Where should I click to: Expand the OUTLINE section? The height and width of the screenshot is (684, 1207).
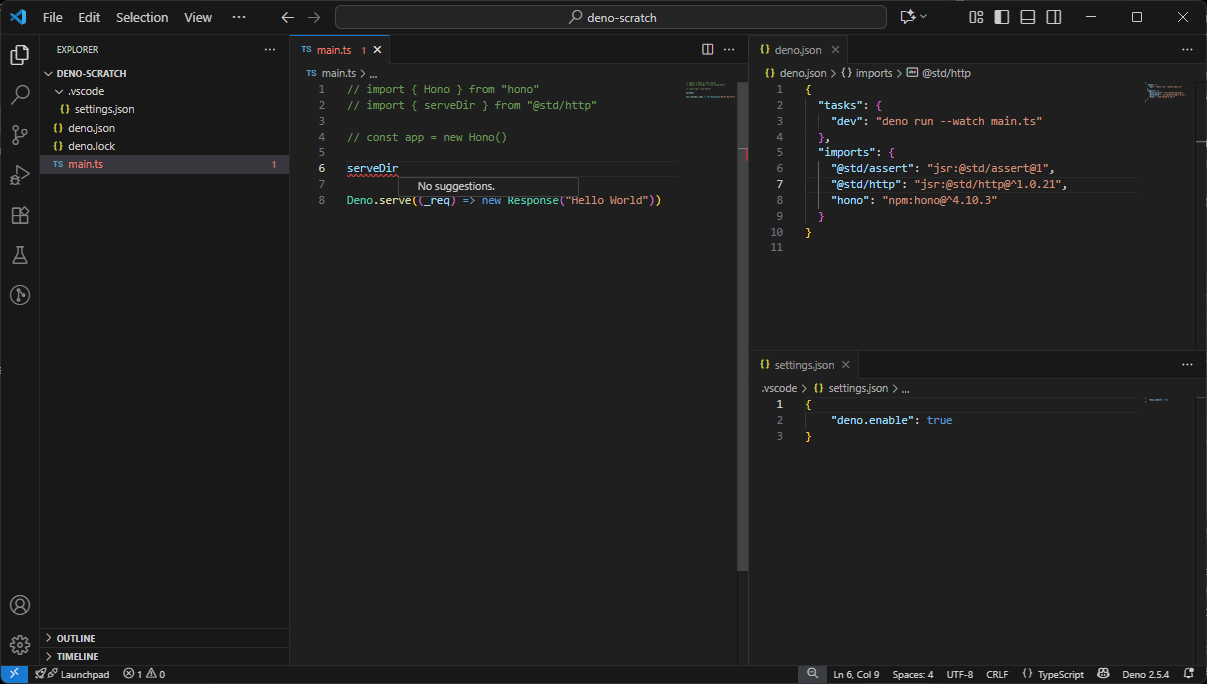click(x=76, y=638)
